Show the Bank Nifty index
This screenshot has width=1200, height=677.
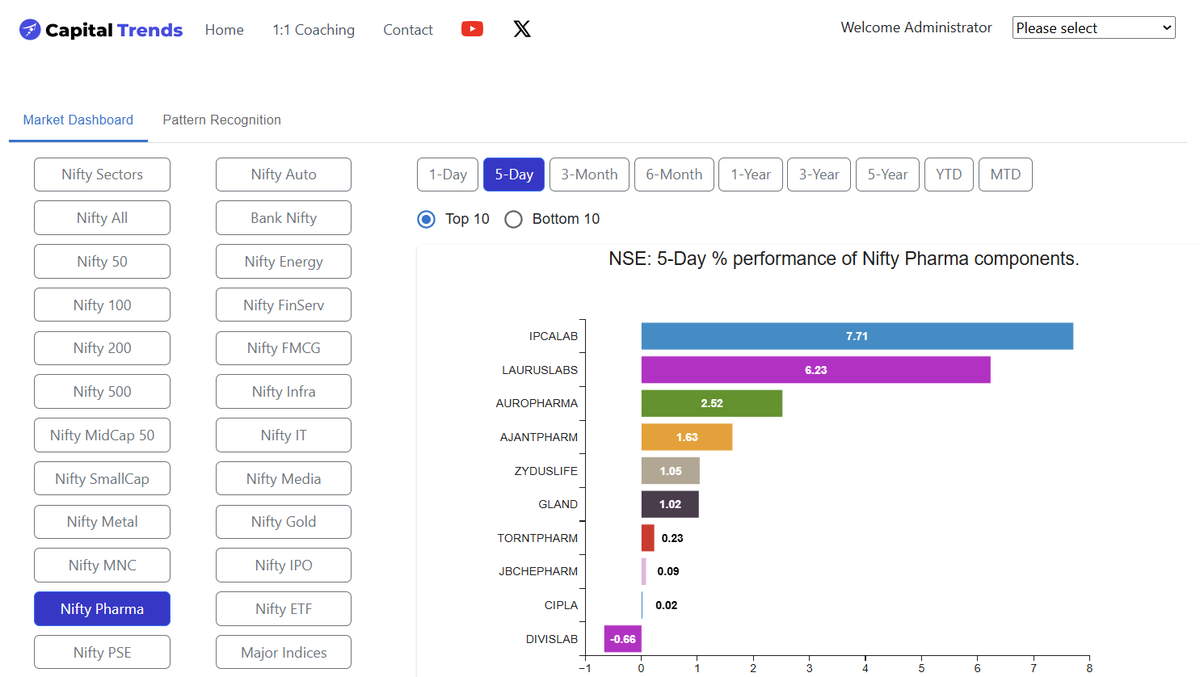[x=283, y=218]
